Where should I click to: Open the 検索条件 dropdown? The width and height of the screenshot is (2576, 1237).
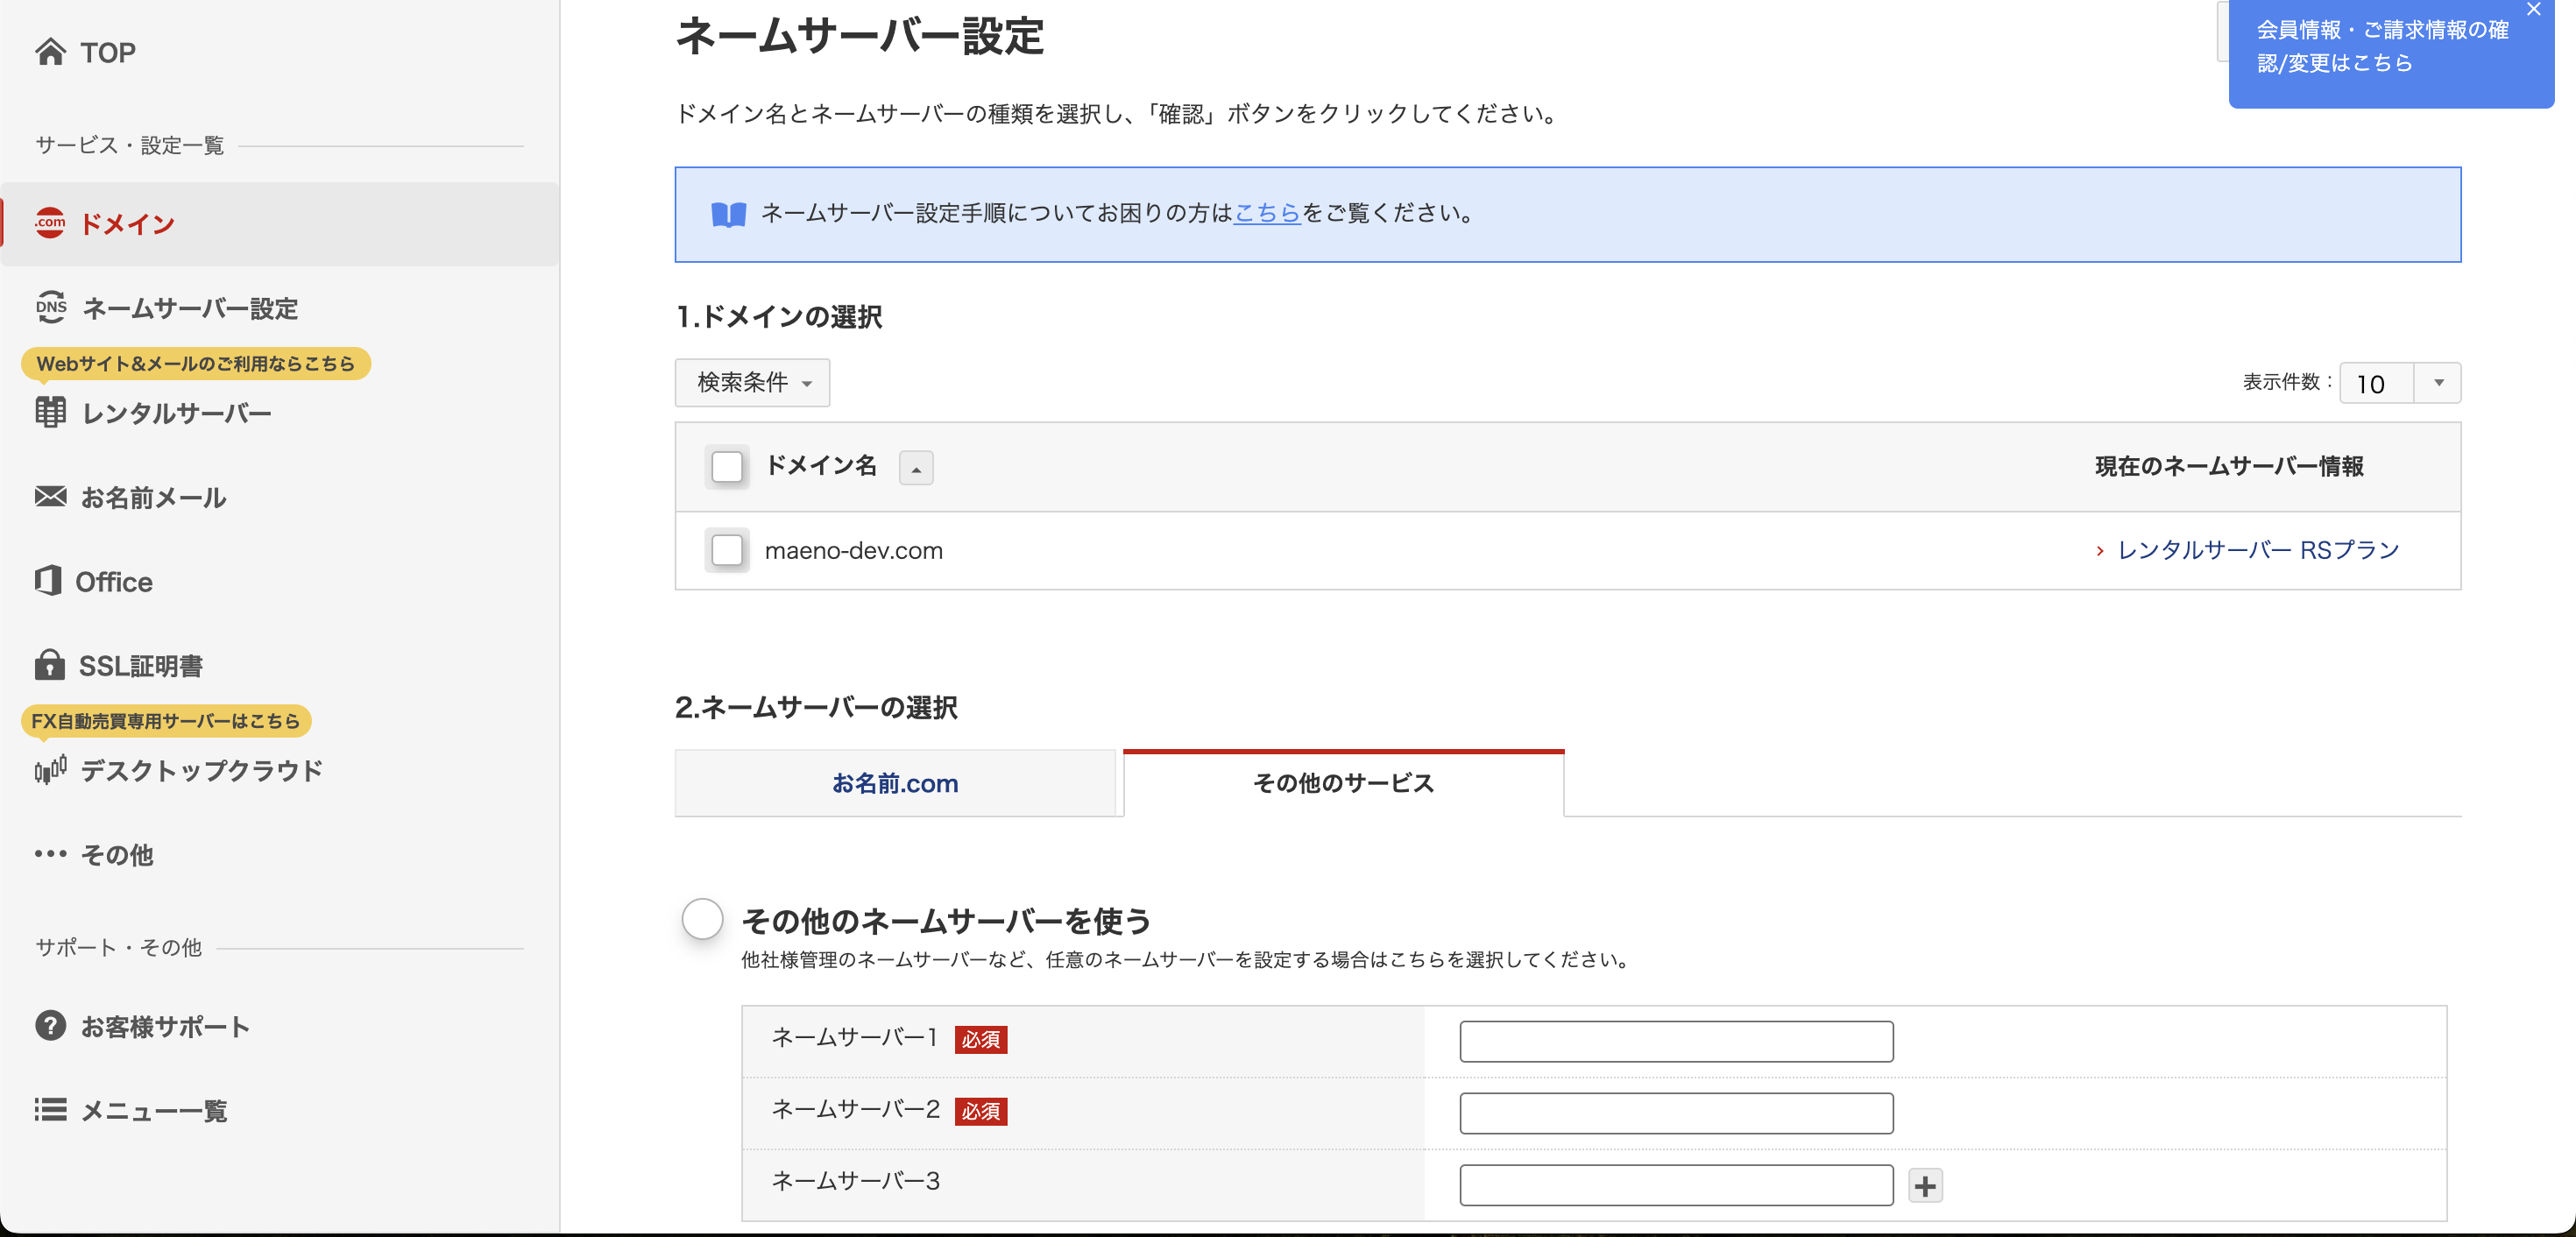(x=752, y=383)
